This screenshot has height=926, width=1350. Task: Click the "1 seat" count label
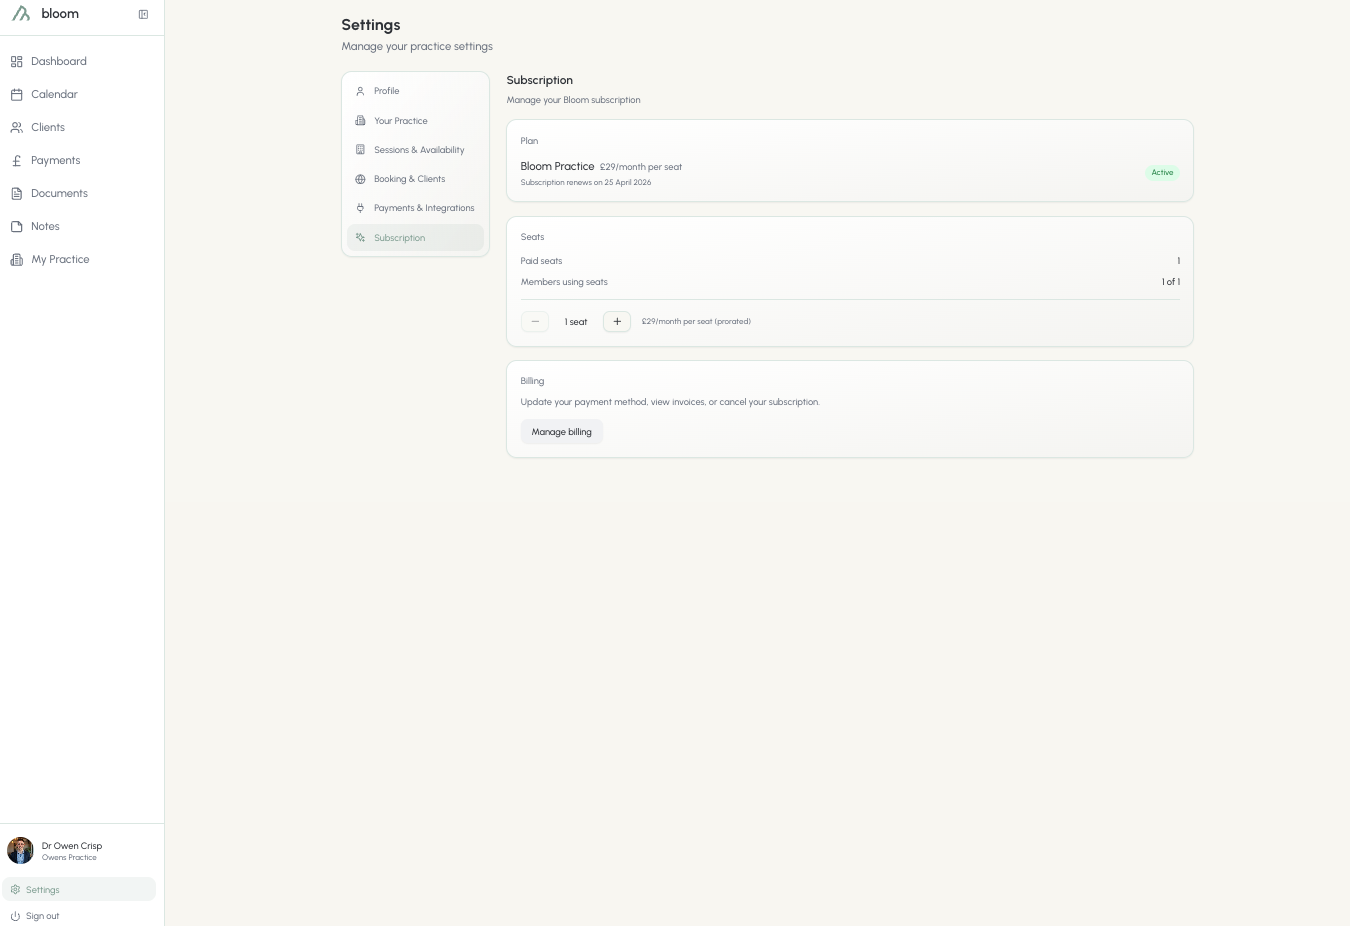click(x=576, y=322)
